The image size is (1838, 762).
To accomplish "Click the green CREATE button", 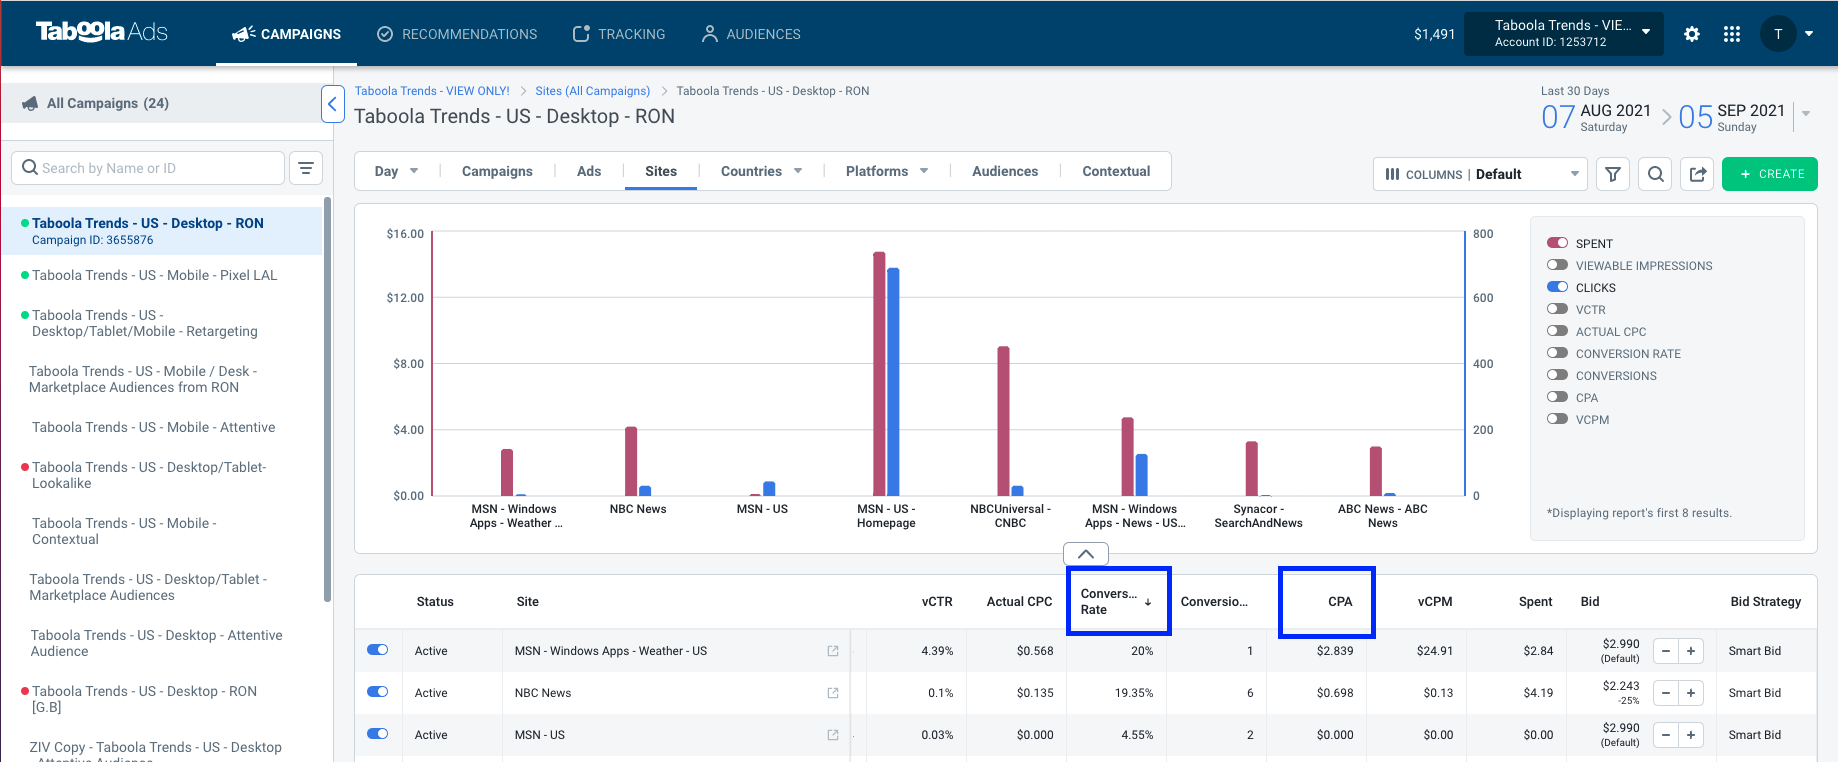I will tap(1770, 174).
